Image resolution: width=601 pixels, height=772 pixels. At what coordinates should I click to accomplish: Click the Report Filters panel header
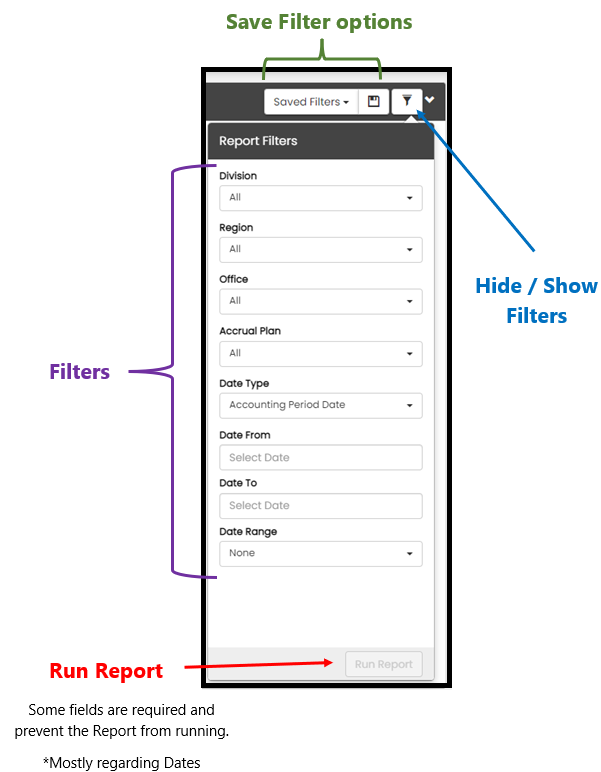(x=321, y=141)
